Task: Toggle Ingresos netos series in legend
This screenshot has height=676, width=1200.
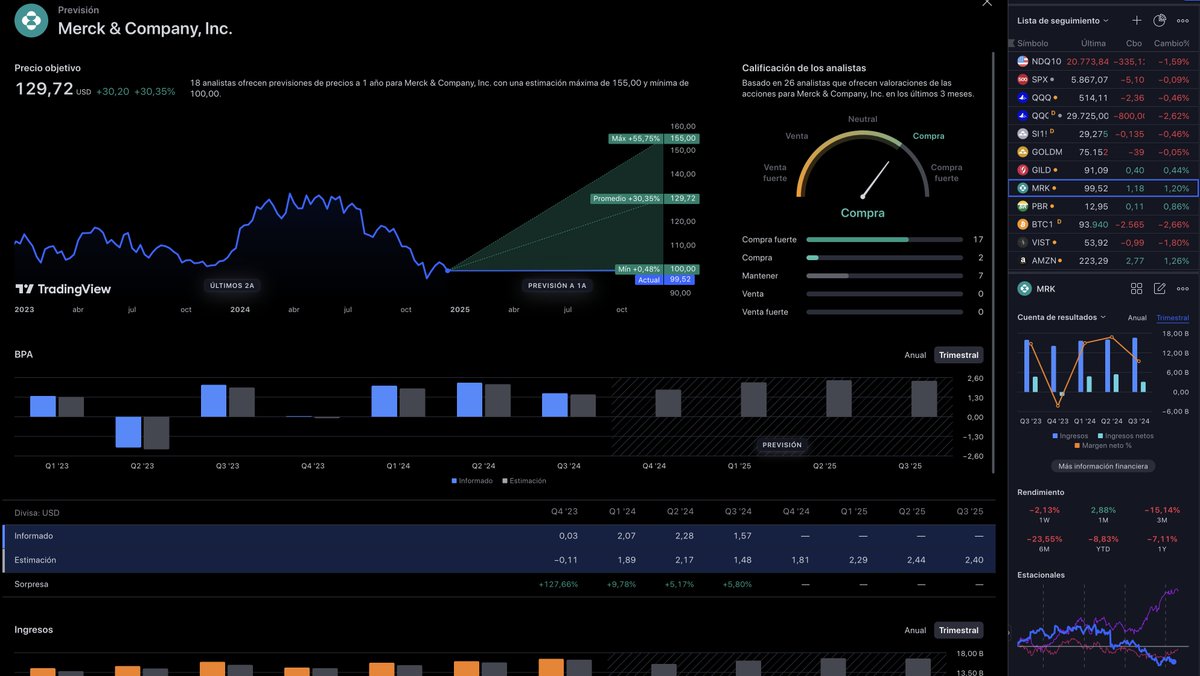Action: [1127, 436]
